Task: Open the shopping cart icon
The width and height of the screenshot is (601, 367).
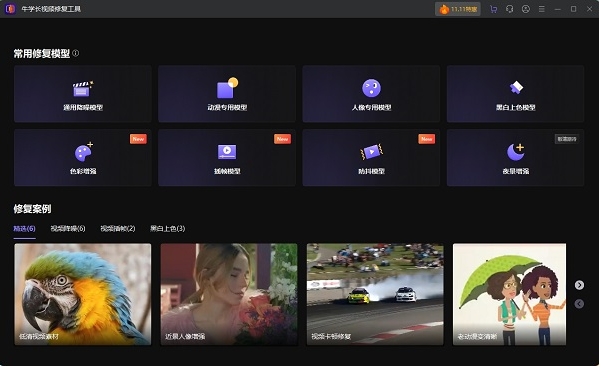Action: pyautogui.click(x=494, y=9)
